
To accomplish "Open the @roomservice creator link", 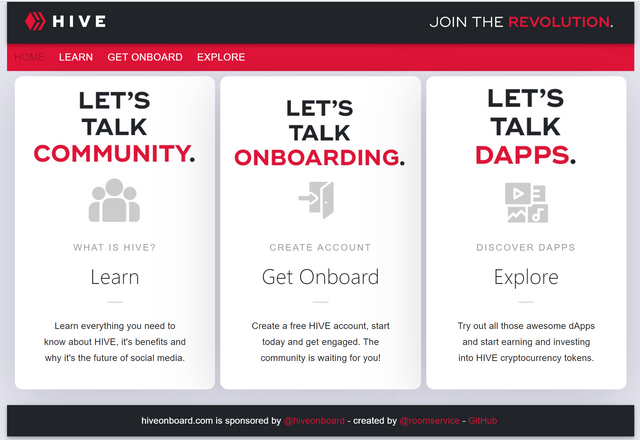I will (x=429, y=421).
